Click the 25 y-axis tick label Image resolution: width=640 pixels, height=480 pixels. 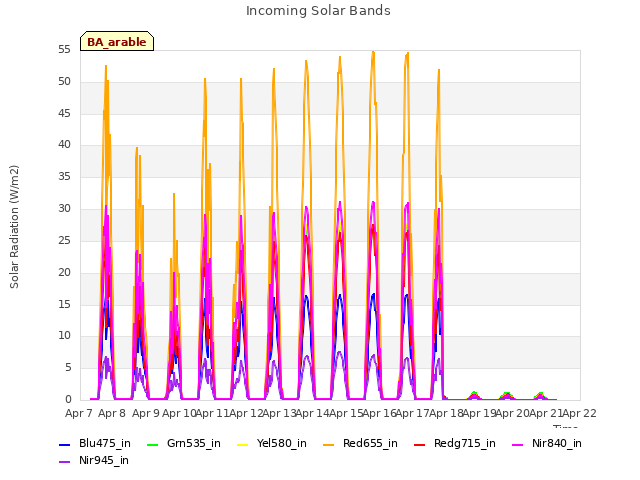[64, 240]
